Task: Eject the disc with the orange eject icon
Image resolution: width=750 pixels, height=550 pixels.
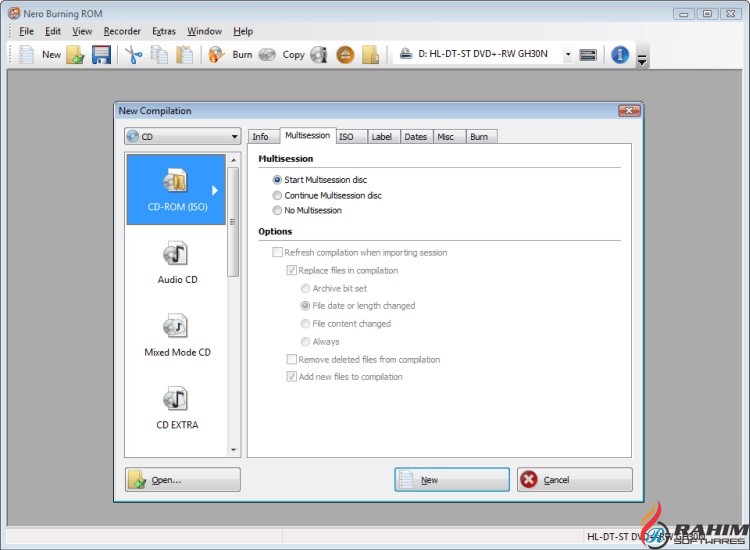Action: tap(345, 55)
